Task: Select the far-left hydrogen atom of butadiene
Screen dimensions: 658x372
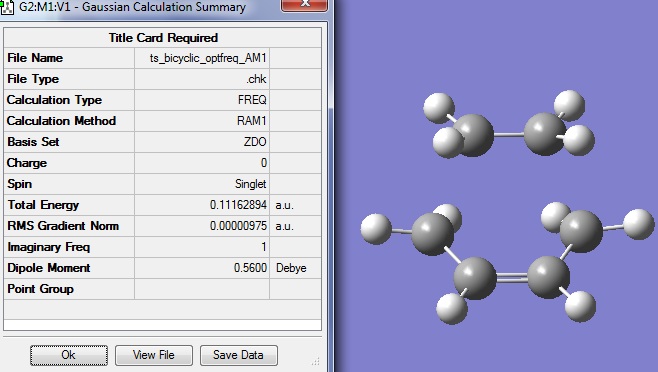Action: click(376, 229)
